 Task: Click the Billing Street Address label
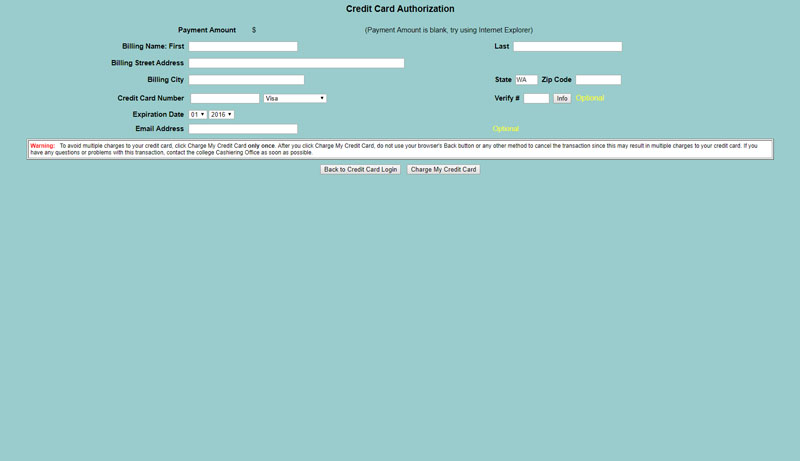click(147, 63)
